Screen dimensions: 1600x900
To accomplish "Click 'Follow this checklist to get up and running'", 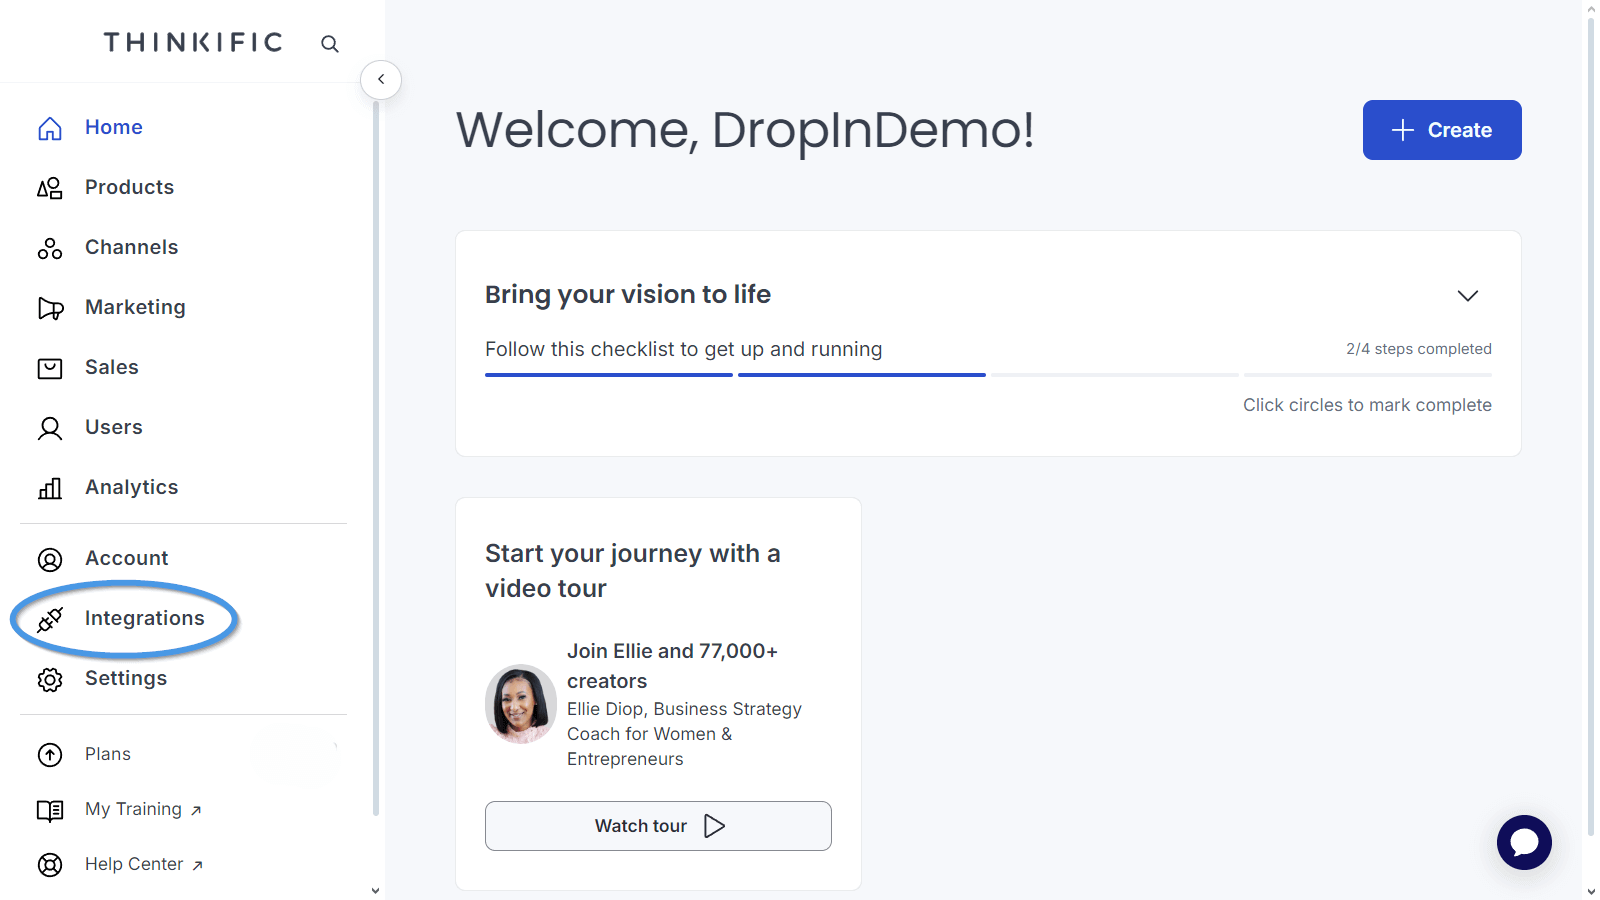I will coord(684,349).
